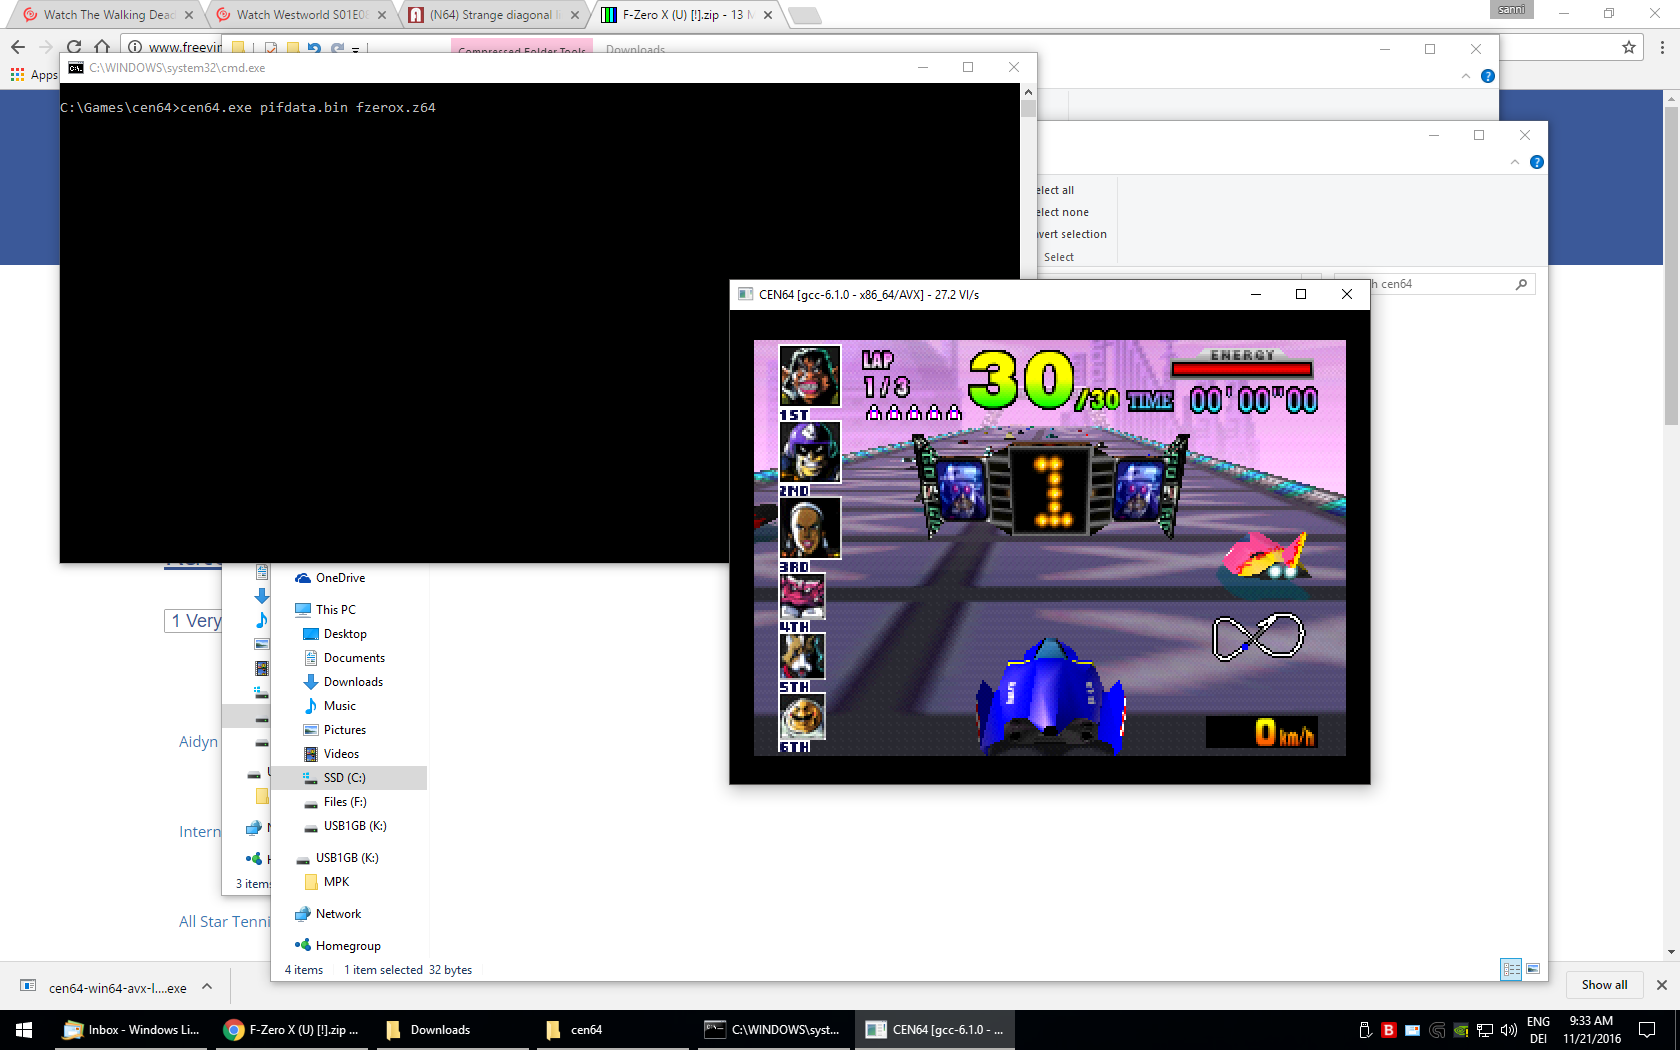Open Chrome's three-dot menu
The width and height of the screenshot is (1680, 1050).
(x=1662, y=47)
